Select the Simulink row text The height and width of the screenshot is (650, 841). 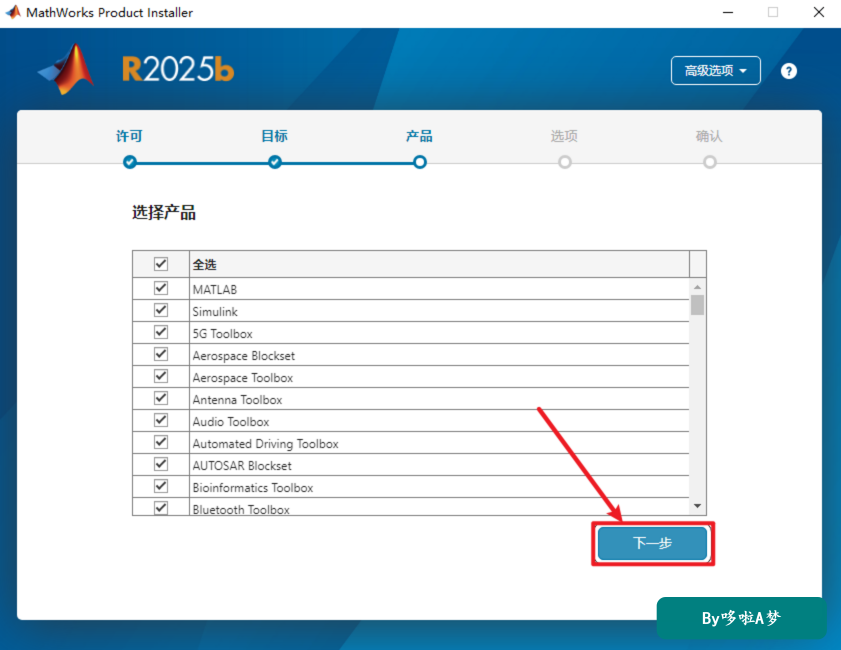click(215, 312)
